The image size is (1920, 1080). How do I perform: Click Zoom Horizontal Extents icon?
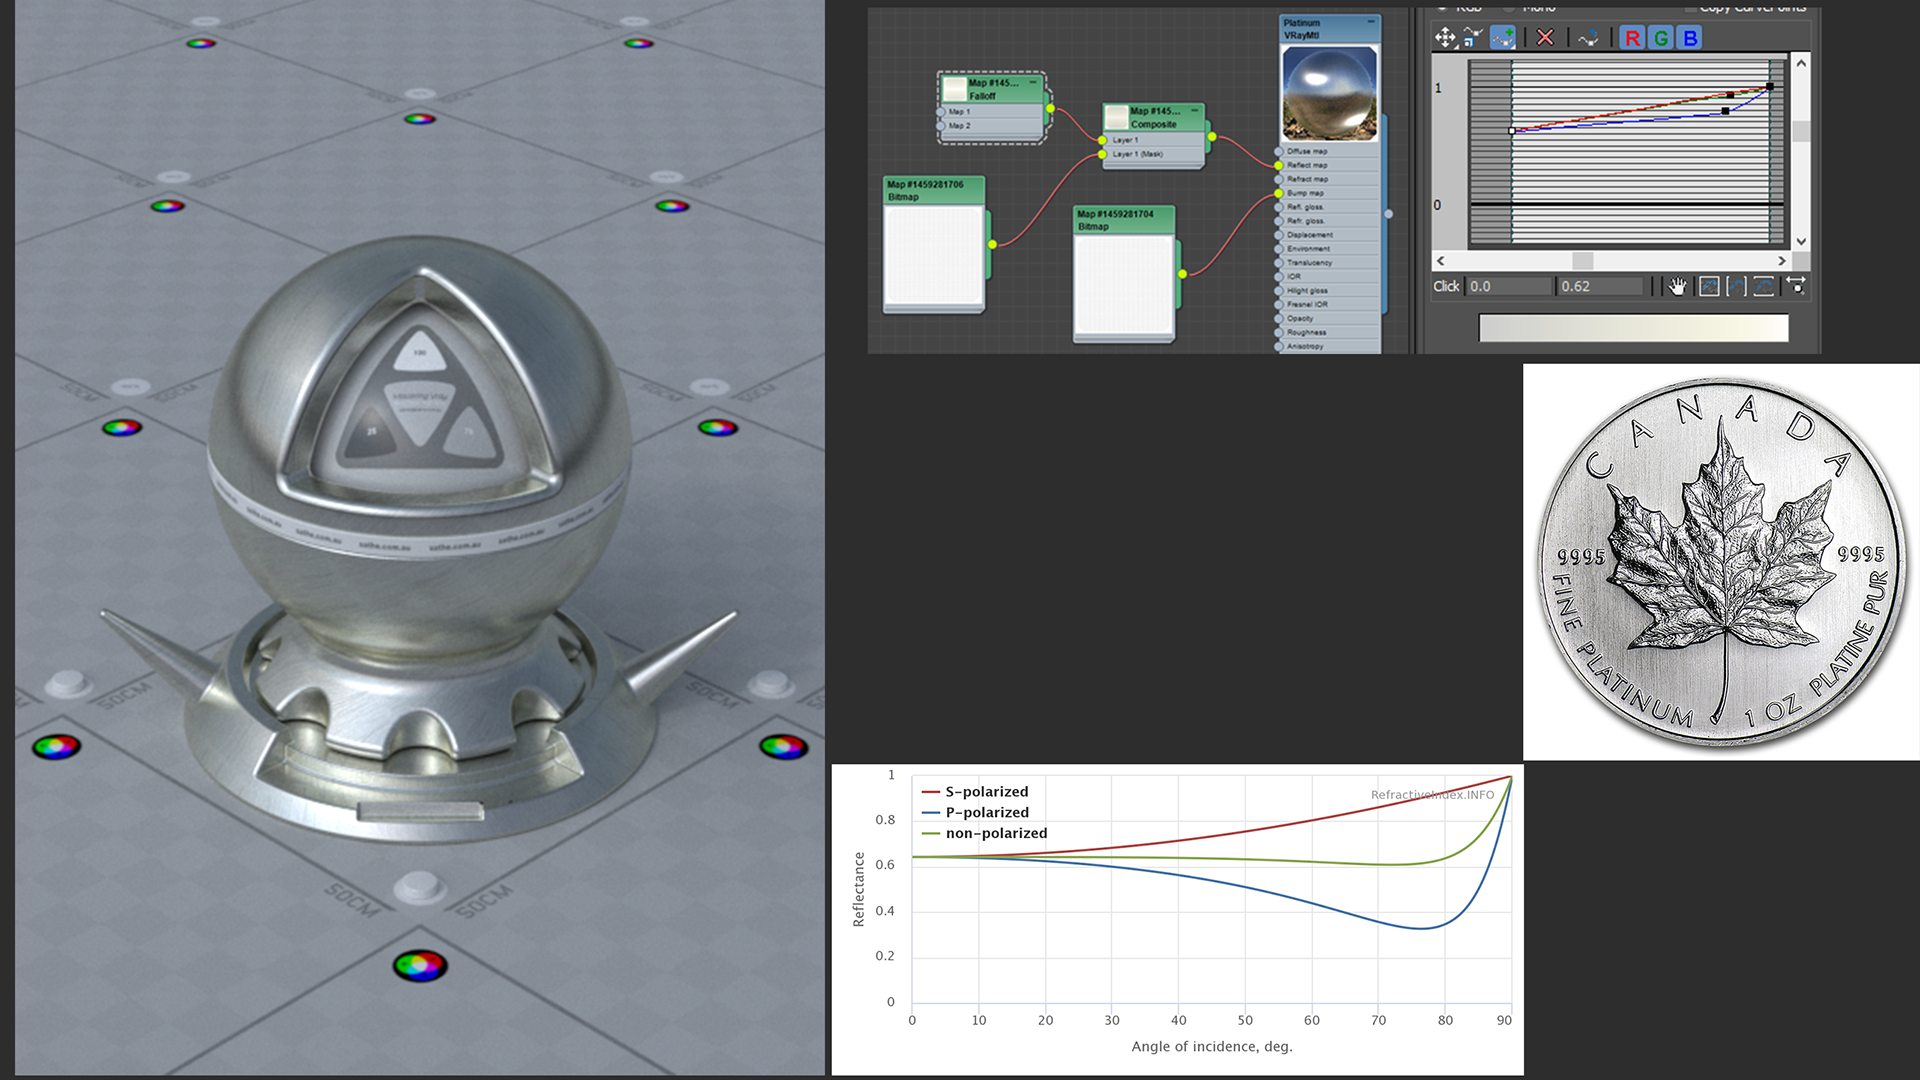point(1737,287)
